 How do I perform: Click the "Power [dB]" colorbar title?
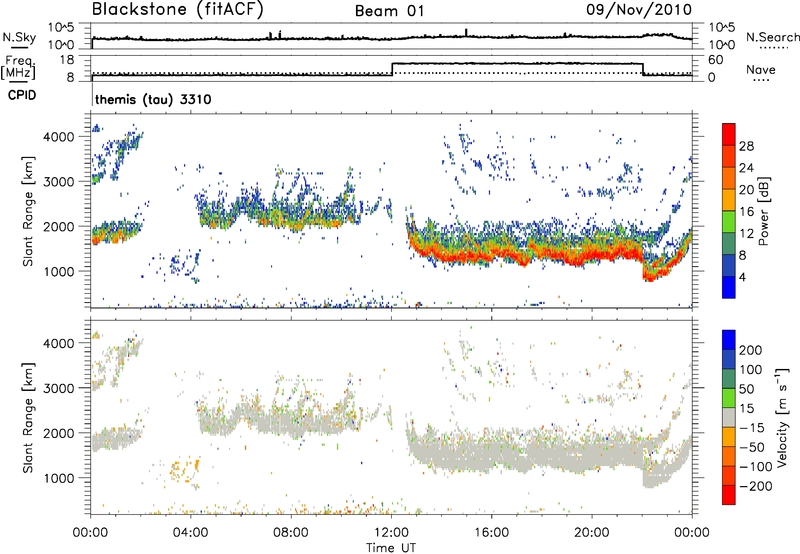point(763,211)
